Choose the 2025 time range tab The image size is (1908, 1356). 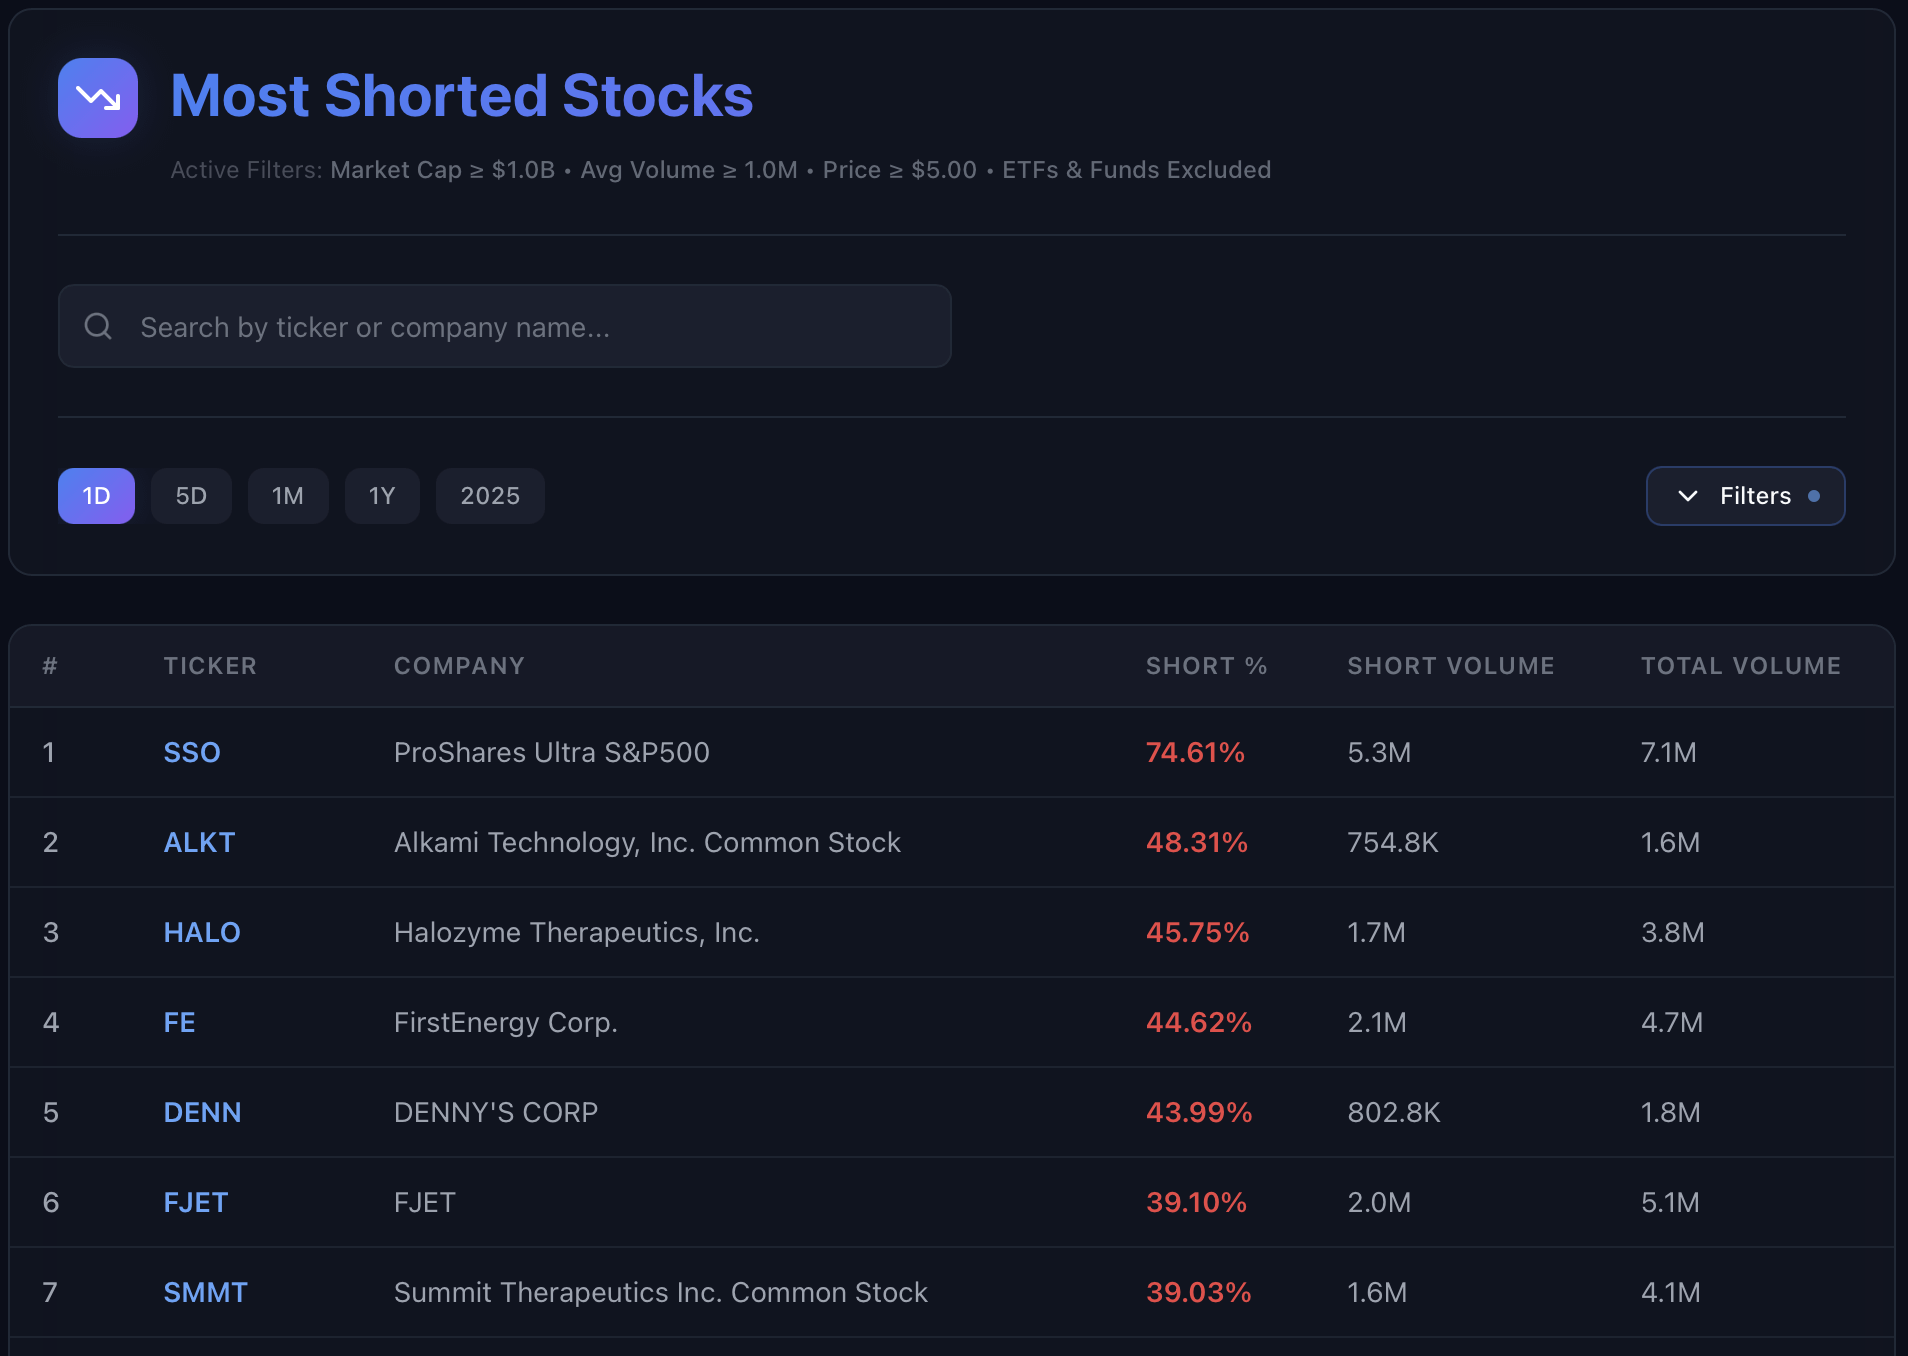tap(490, 496)
